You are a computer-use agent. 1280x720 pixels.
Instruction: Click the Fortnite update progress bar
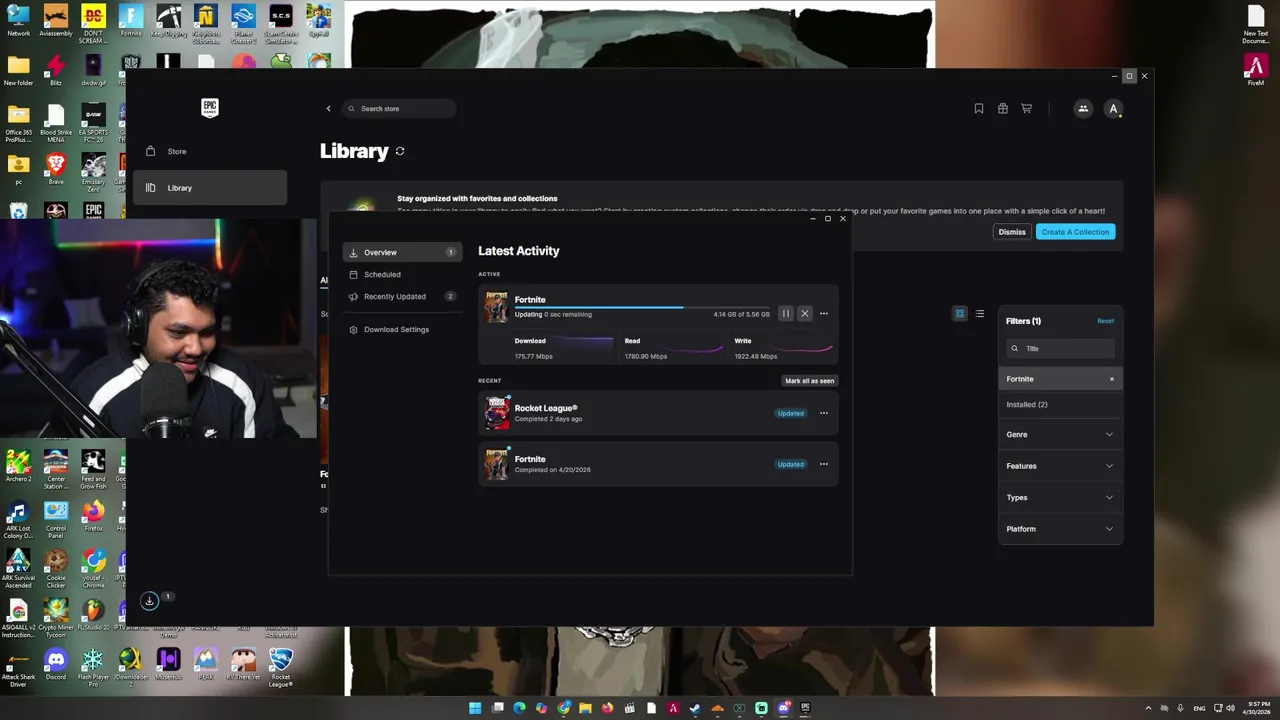(641, 307)
